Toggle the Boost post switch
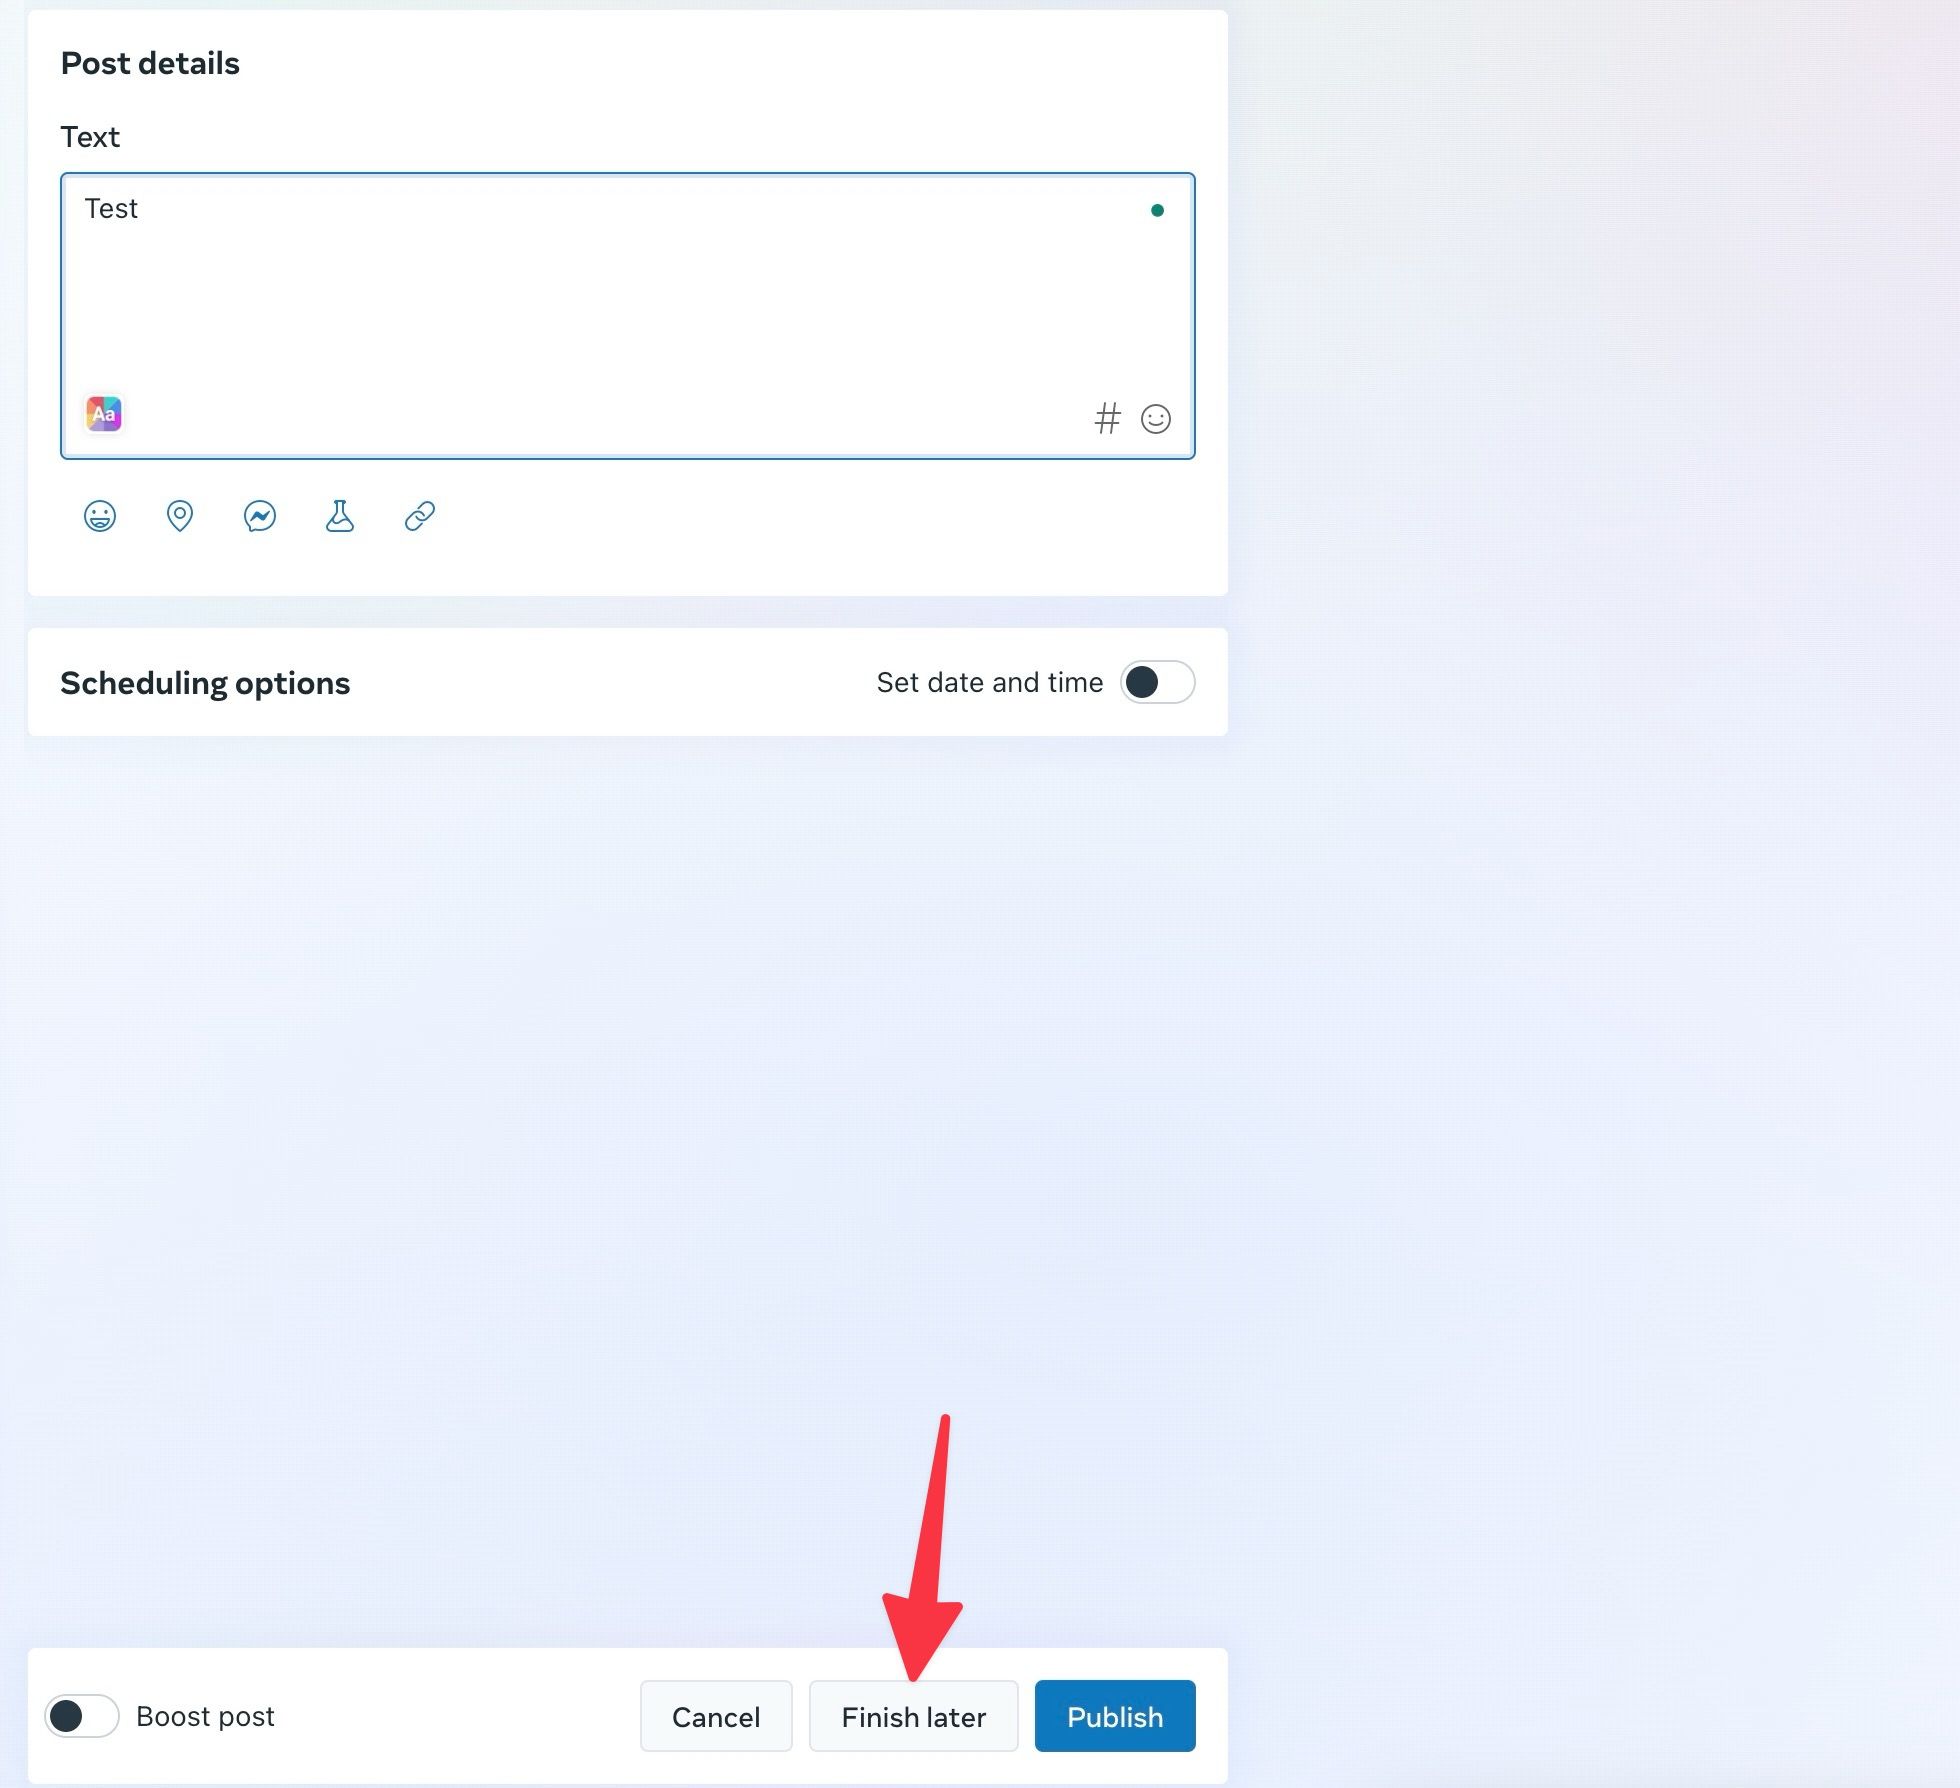The height and width of the screenshot is (1788, 1960). click(x=80, y=1715)
